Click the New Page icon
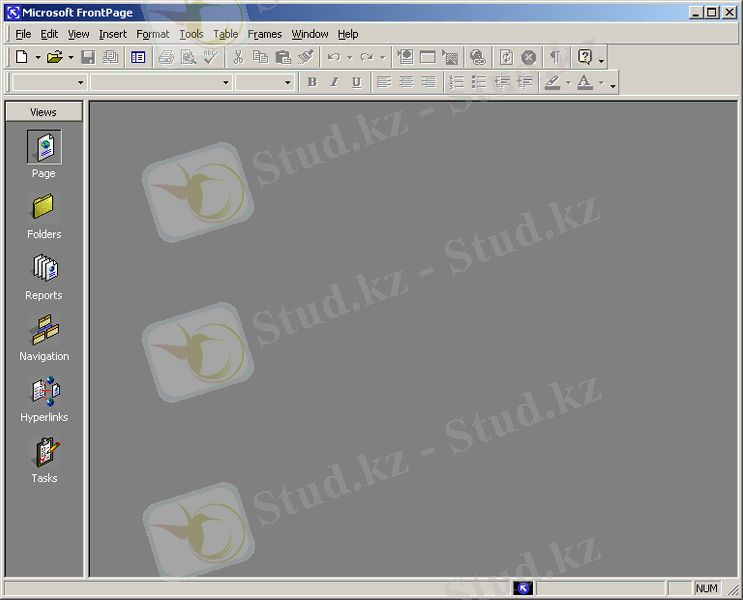Screen dimensions: 743x600 (21, 58)
